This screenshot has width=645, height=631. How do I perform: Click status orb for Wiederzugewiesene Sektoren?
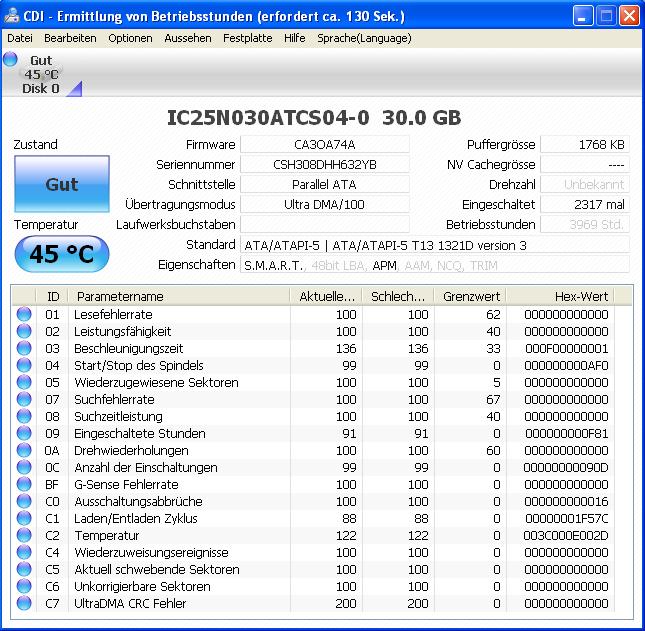(24, 382)
